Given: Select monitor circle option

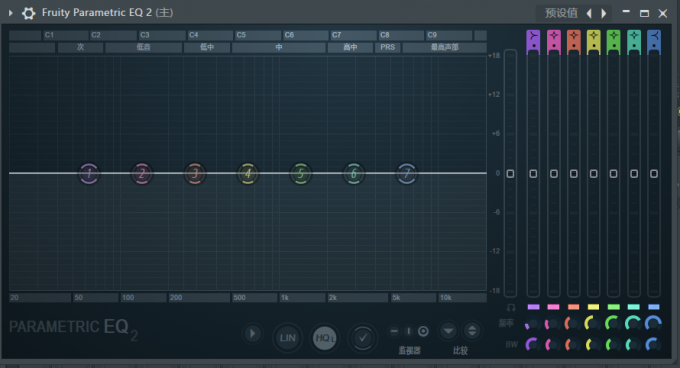Looking at the screenshot, I should pyautogui.click(x=423, y=332).
